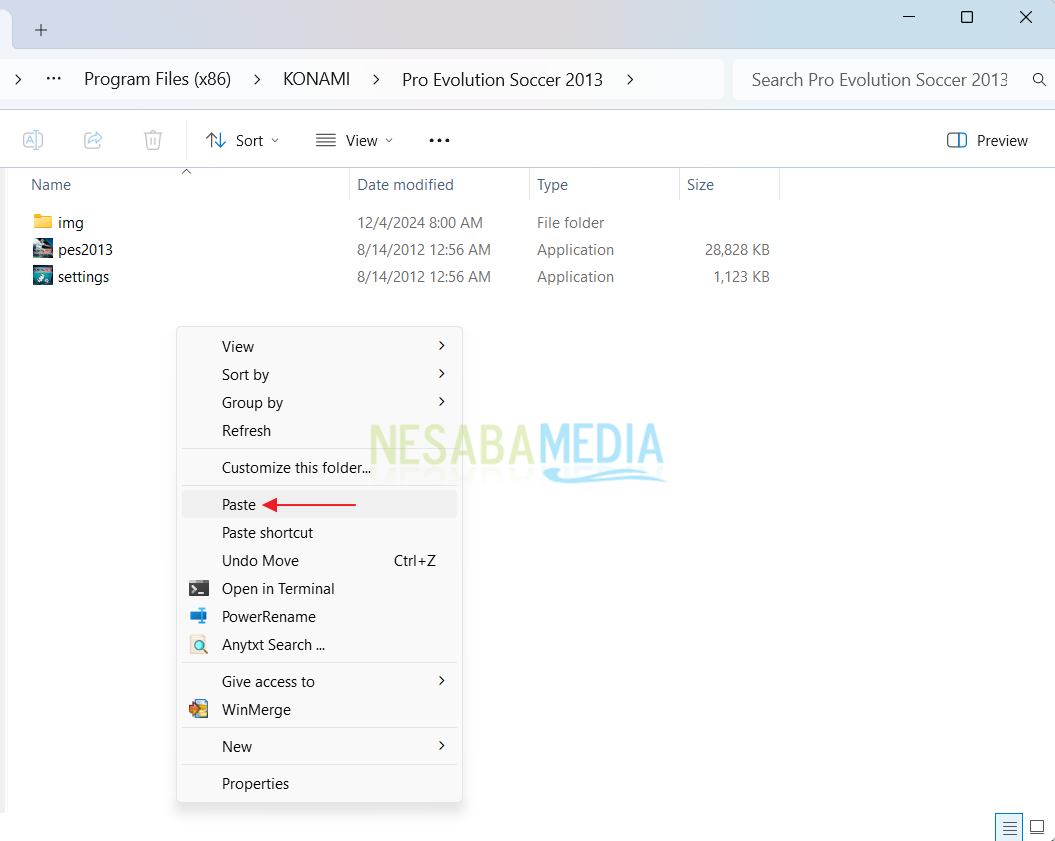Viewport: 1055px width, 841px height.
Task: Select Paste in the context menu
Action: pyautogui.click(x=319, y=505)
